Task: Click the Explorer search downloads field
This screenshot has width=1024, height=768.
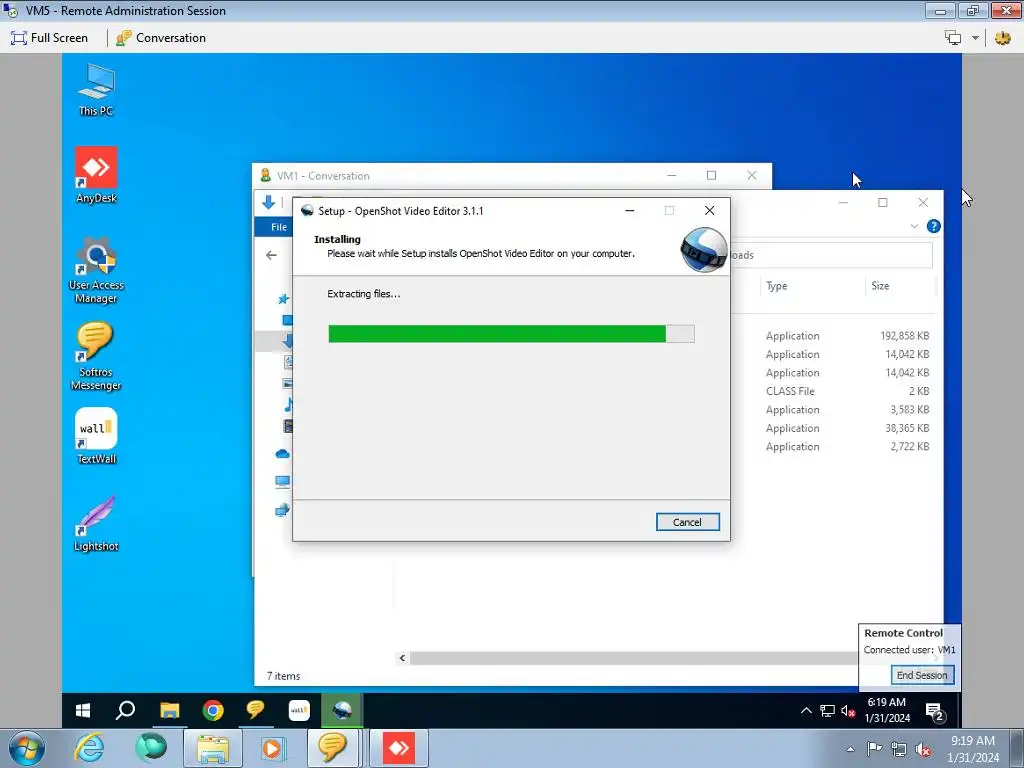Action: (831, 255)
